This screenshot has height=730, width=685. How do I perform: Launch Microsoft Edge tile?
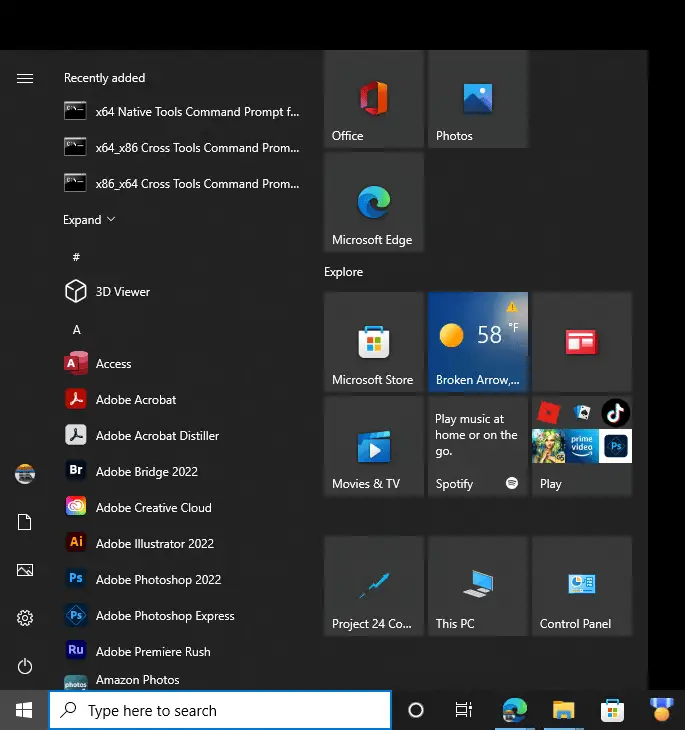tap(374, 203)
